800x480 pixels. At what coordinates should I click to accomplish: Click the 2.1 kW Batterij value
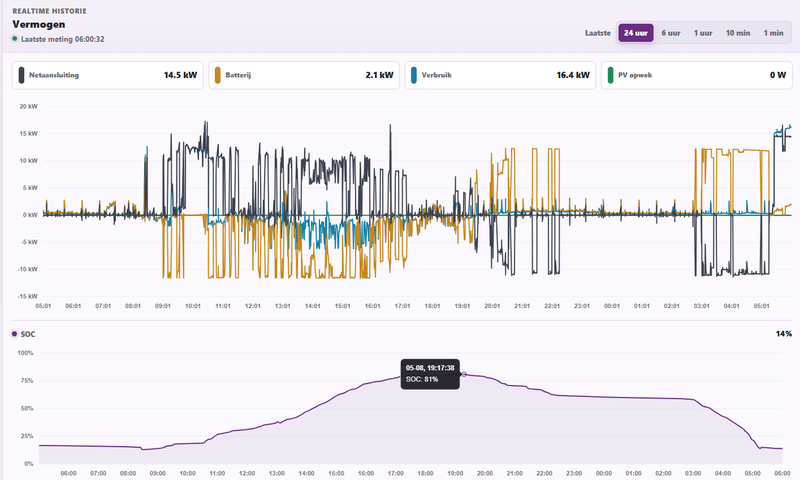(379, 75)
